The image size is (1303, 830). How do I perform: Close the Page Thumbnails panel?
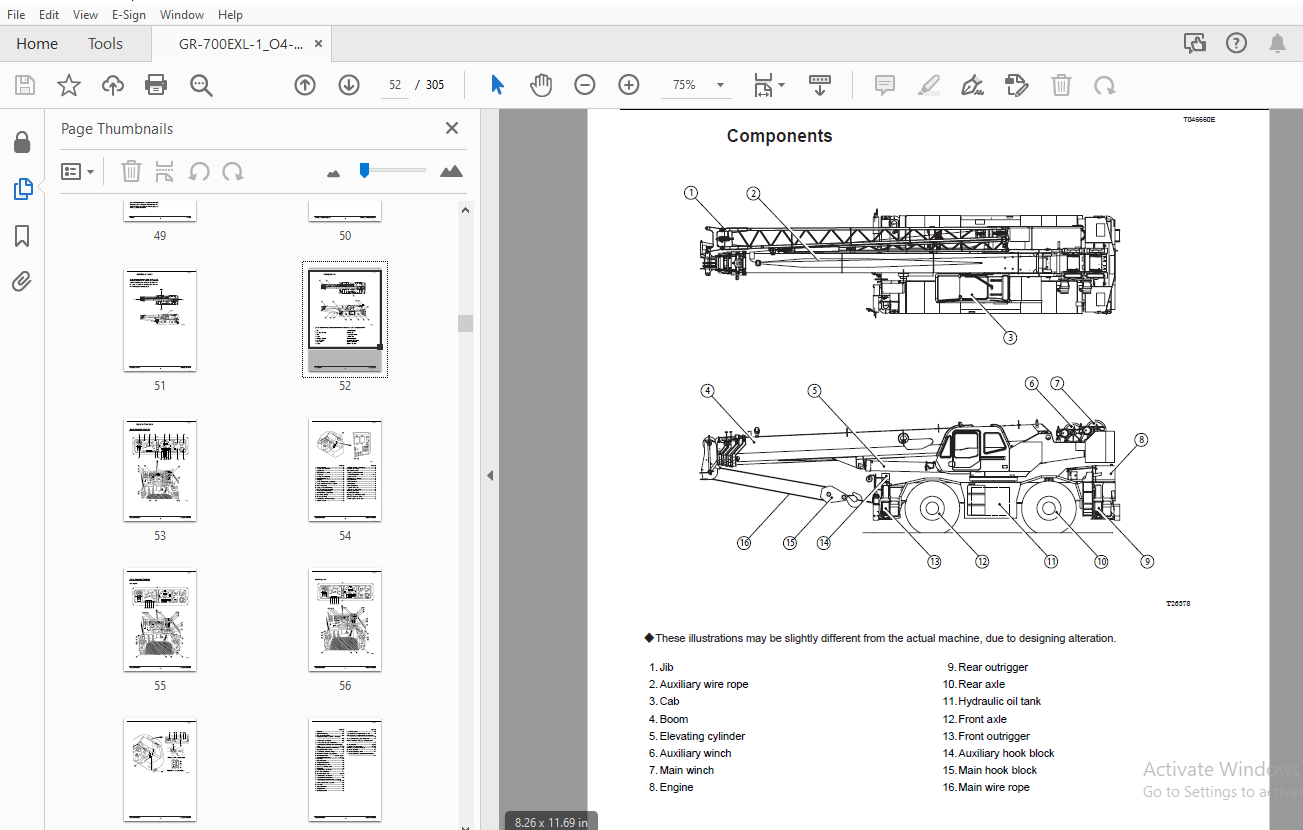452,128
